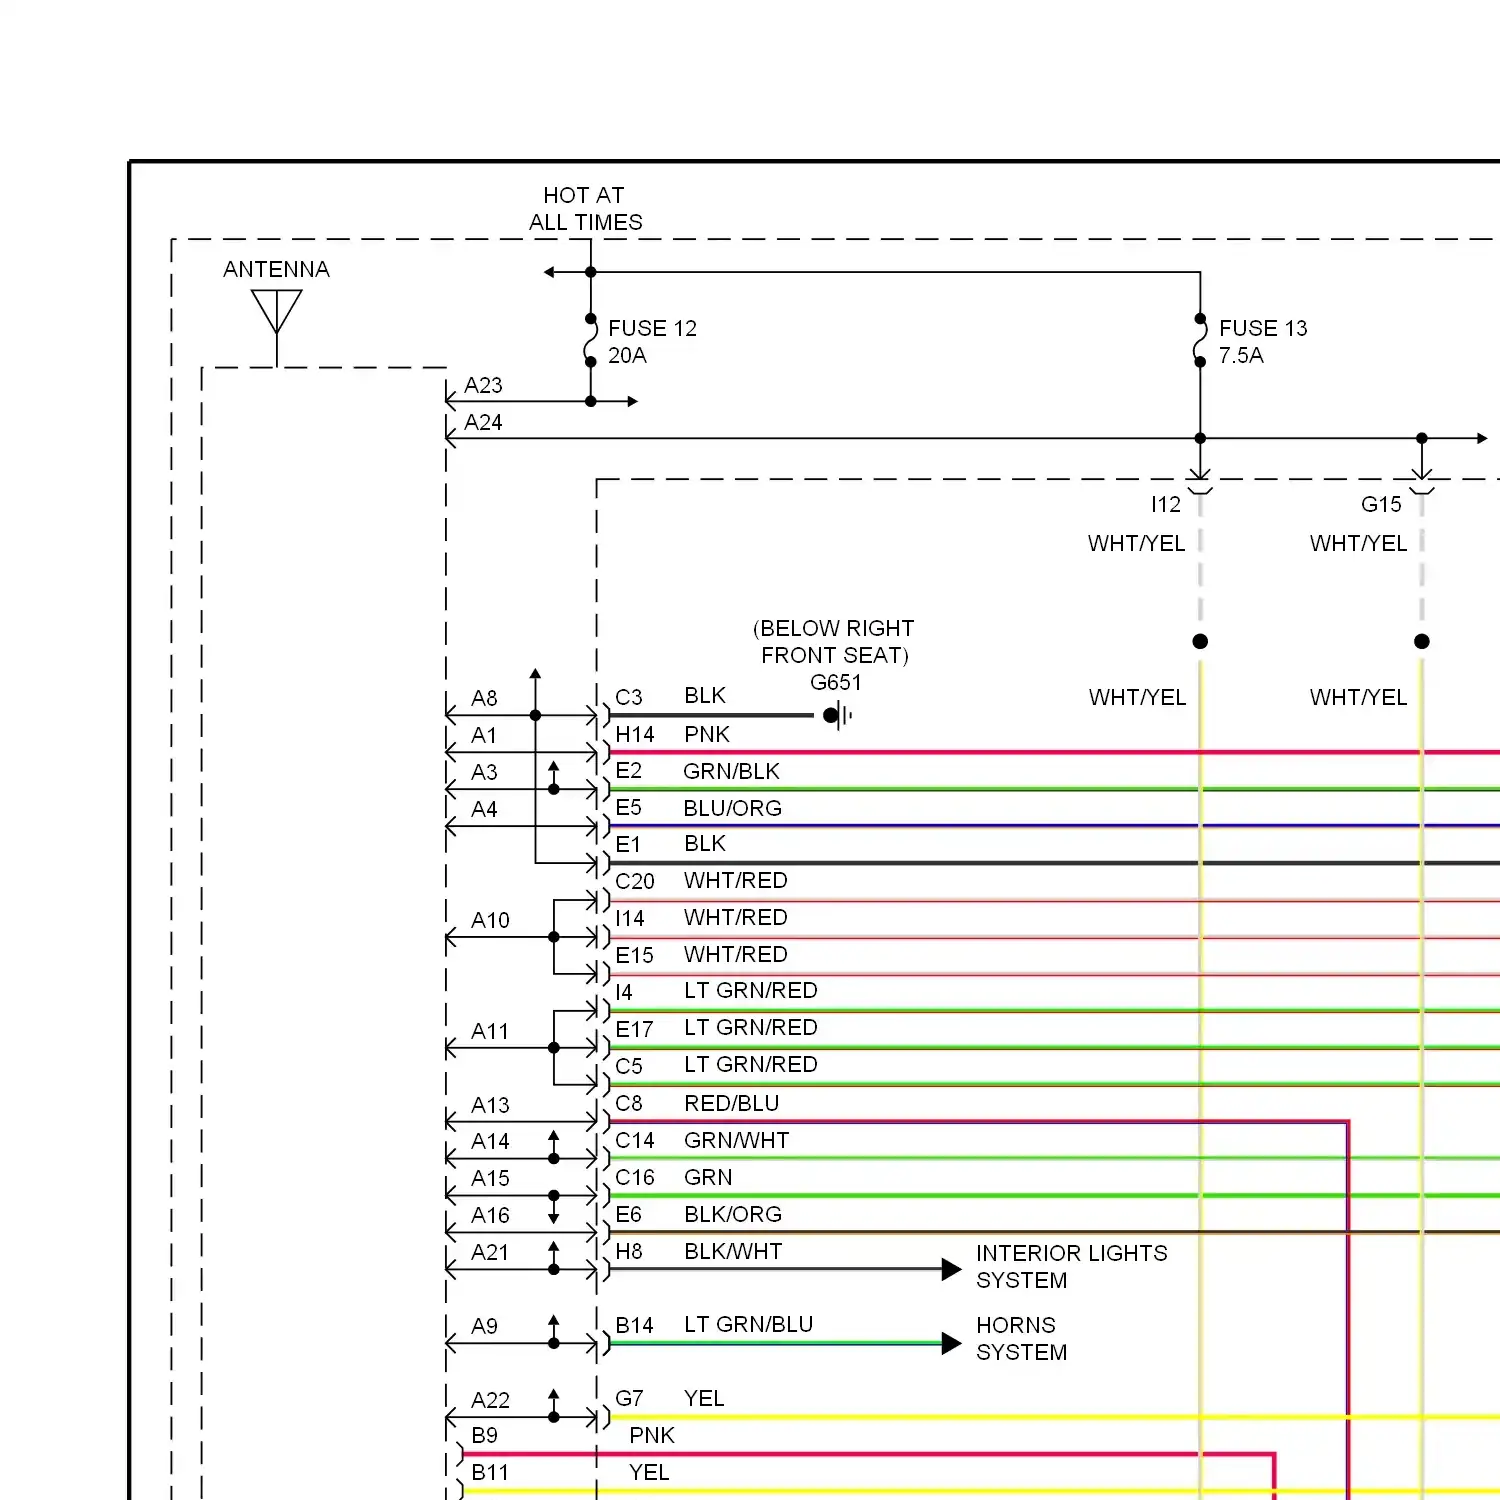Open the 'HORNS SYSTEM' reference
Image resolution: width=1500 pixels, height=1500 pixels.
[x=1022, y=1338]
